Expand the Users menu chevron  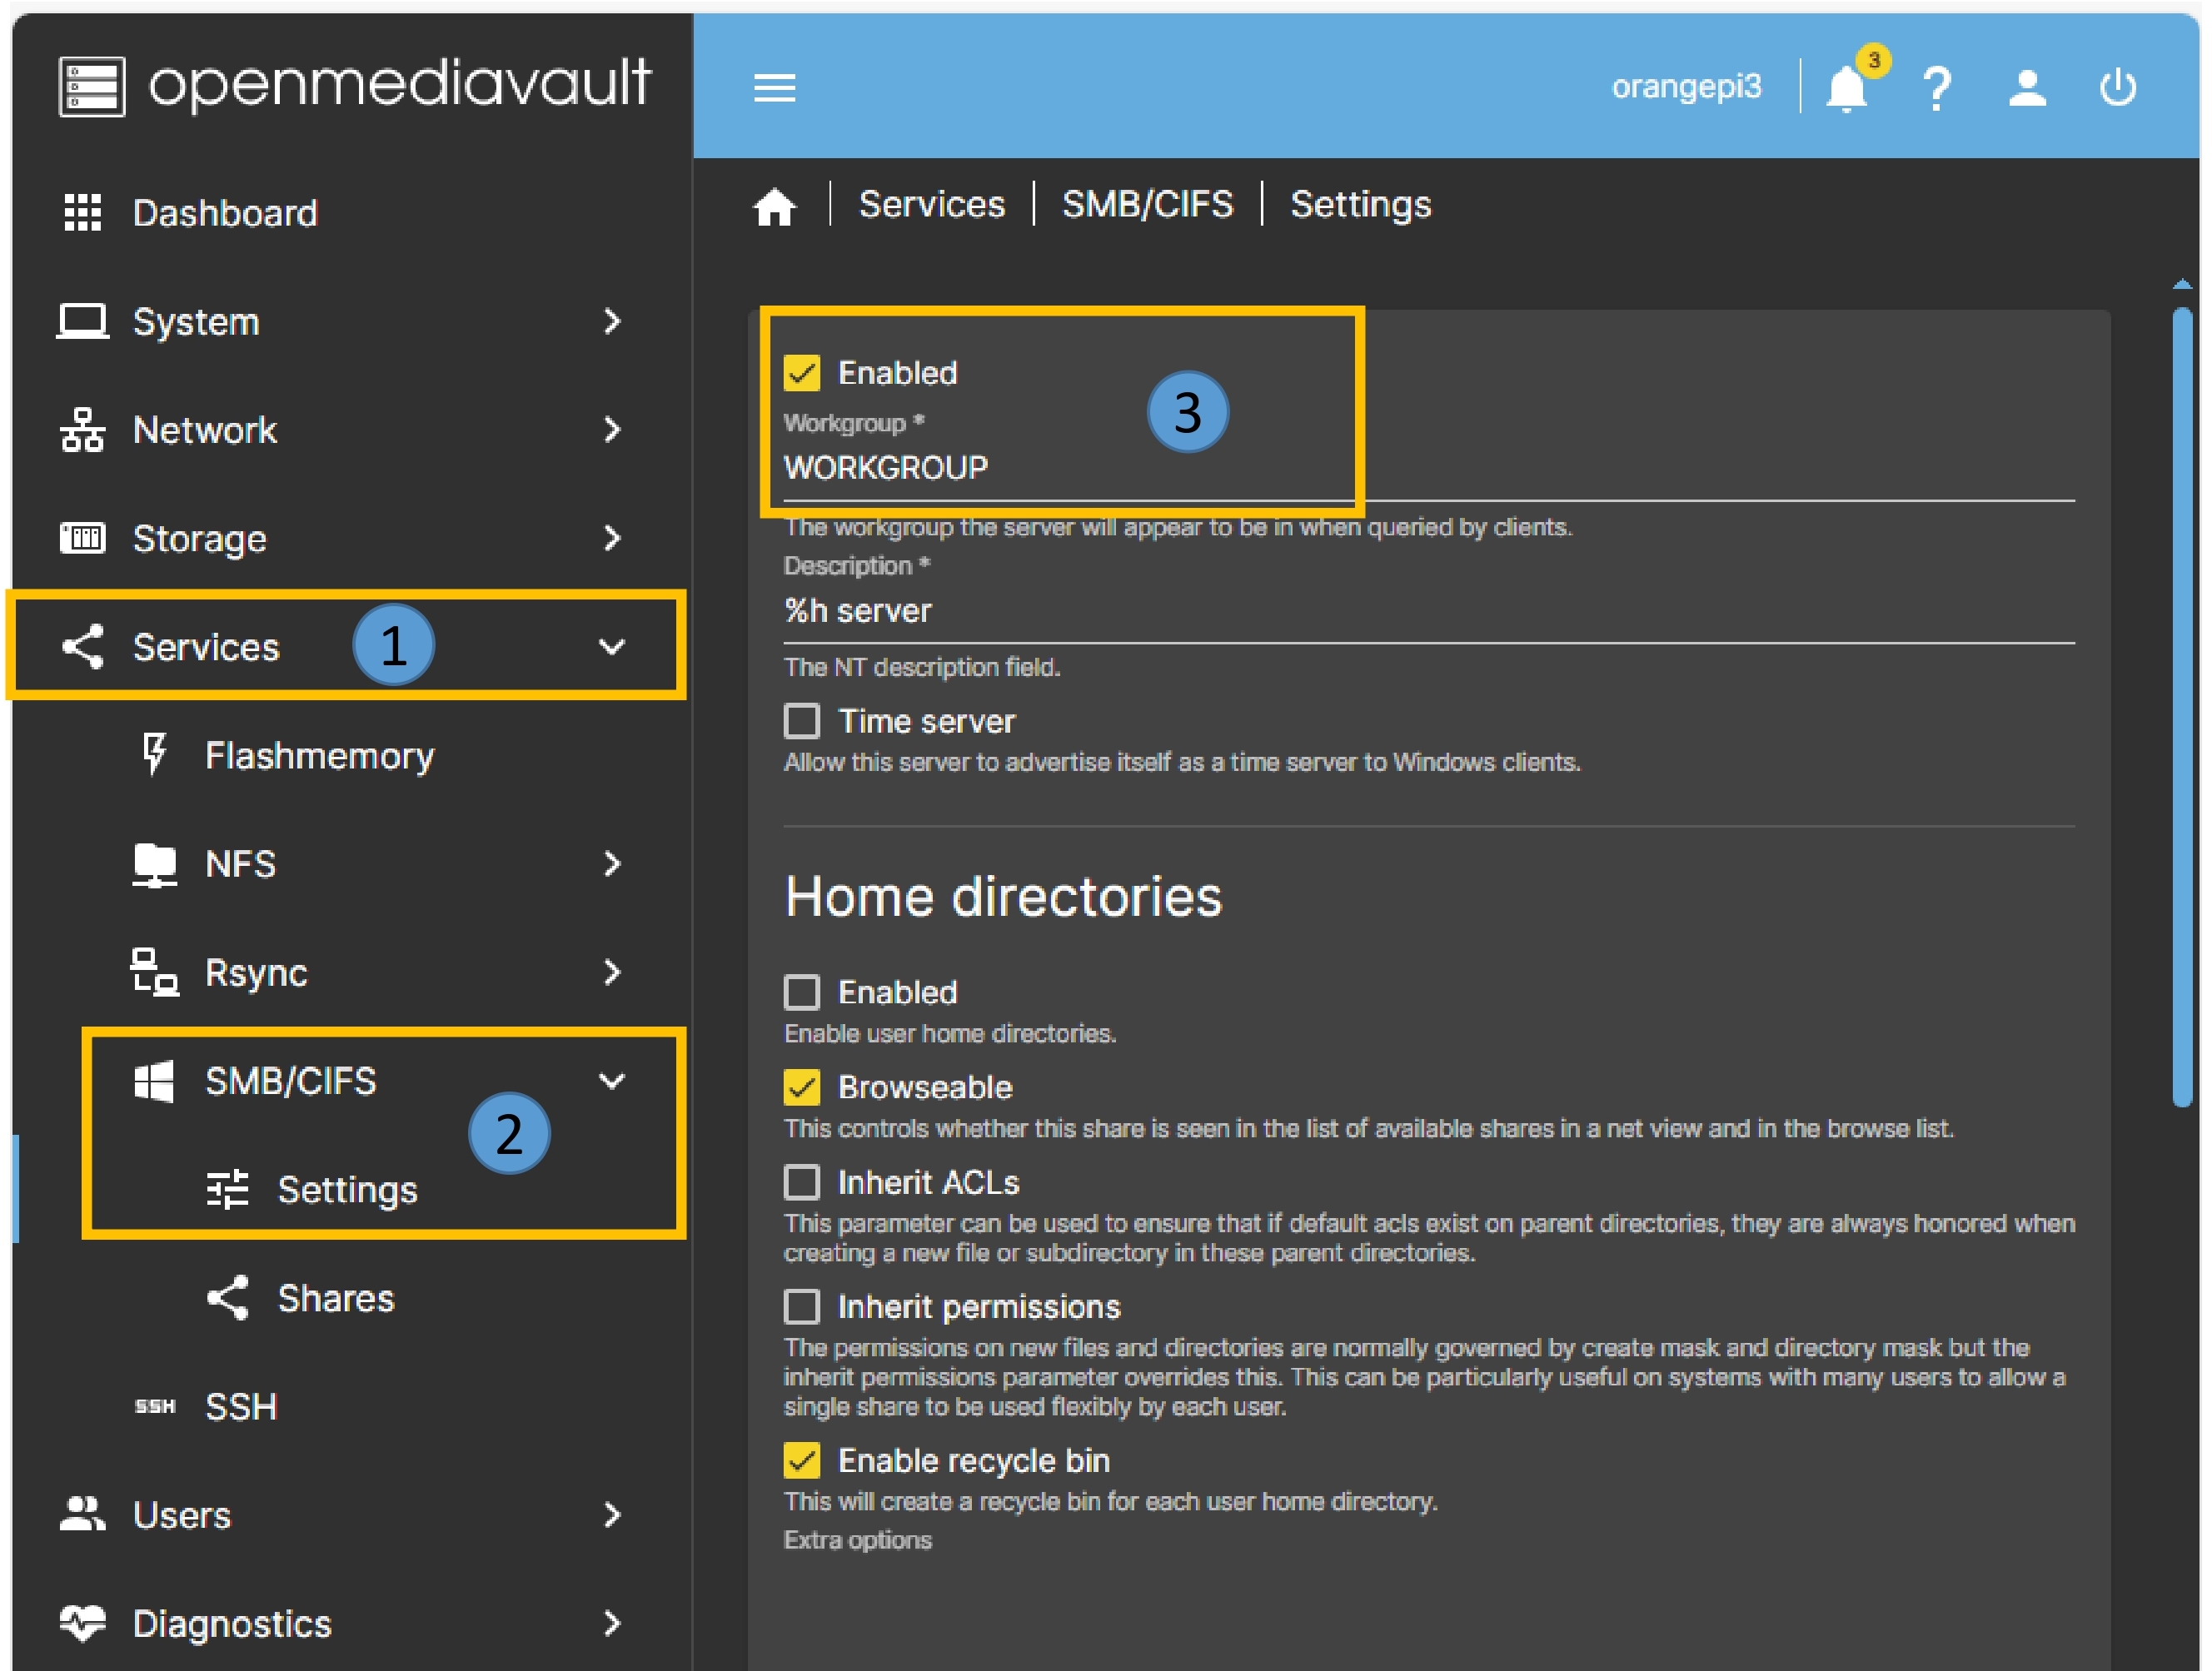coord(612,1514)
